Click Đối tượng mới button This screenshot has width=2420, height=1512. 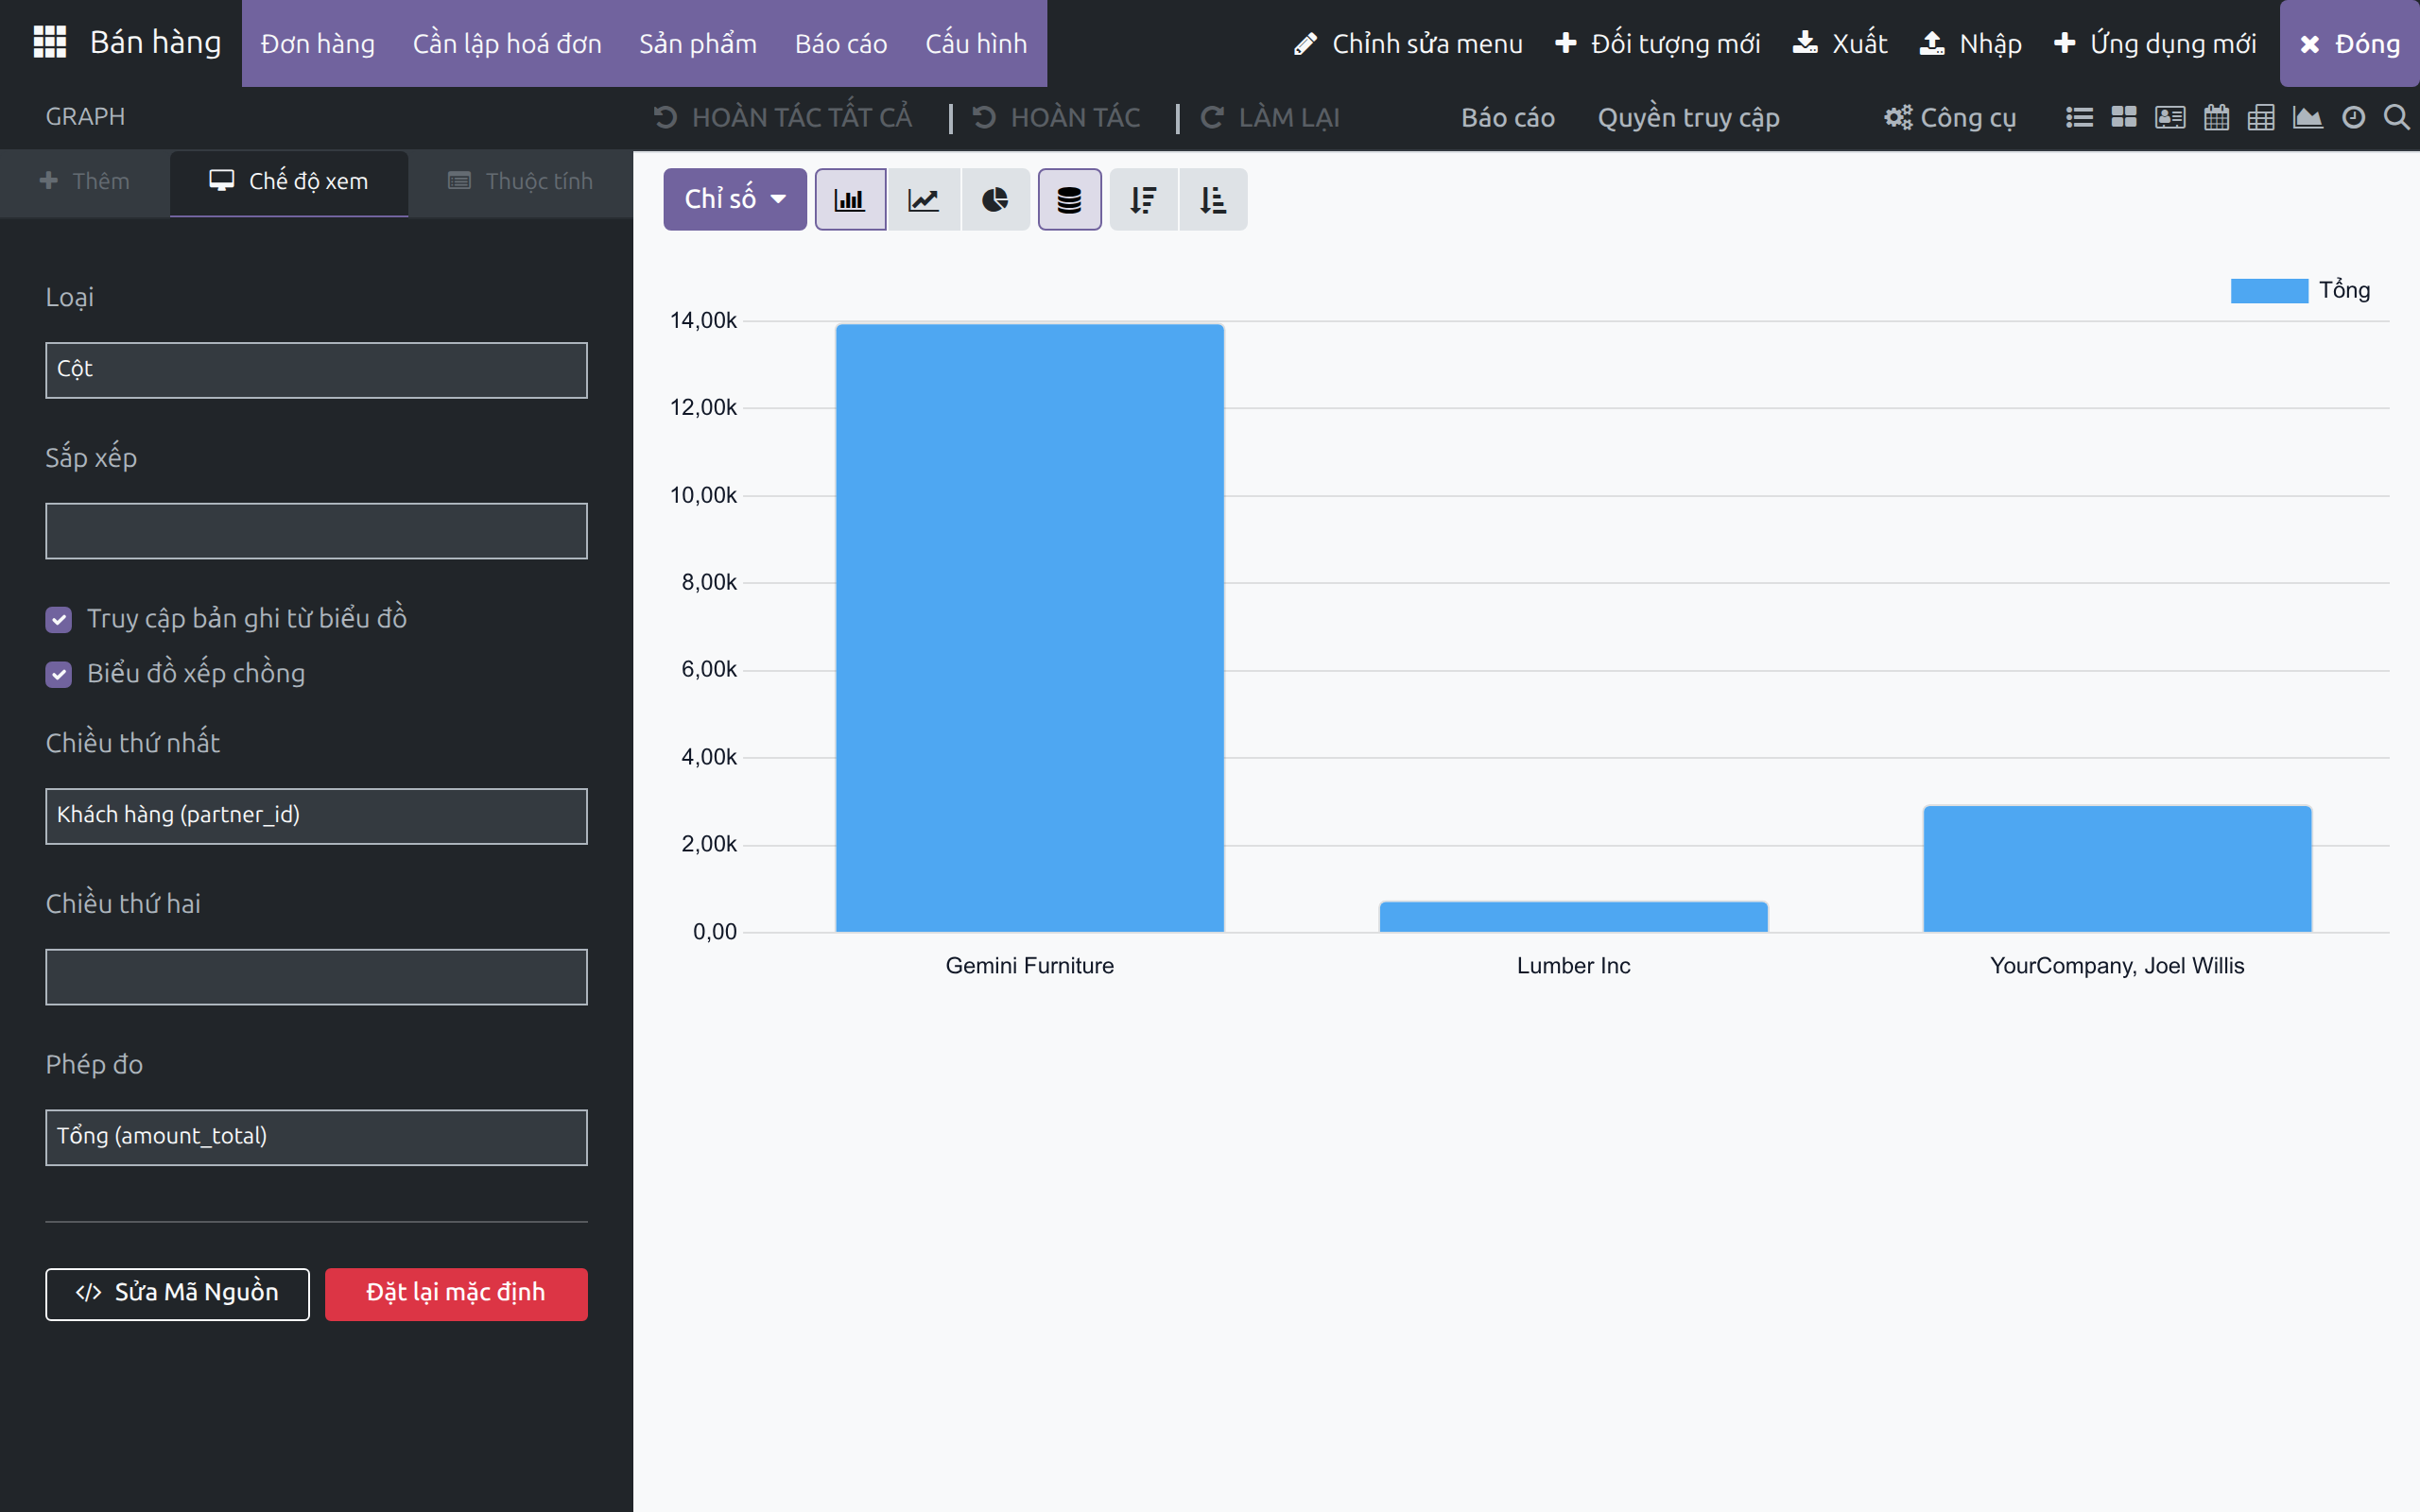(x=1658, y=44)
